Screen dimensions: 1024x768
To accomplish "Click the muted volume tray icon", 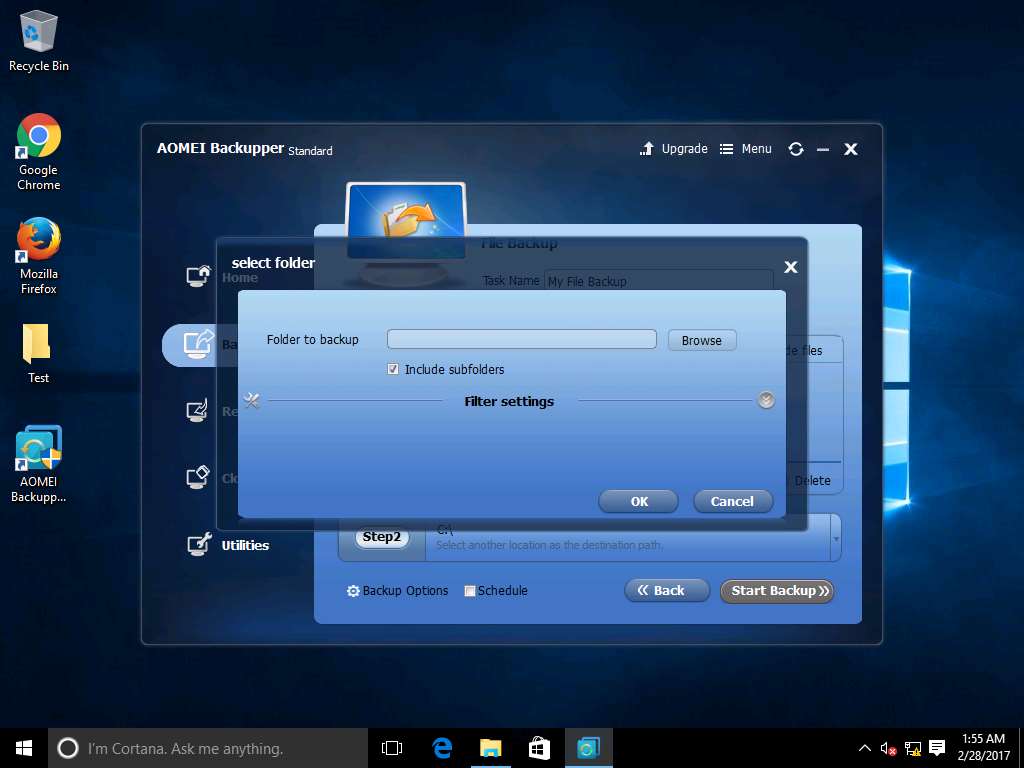I will click(x=888, y=748).
